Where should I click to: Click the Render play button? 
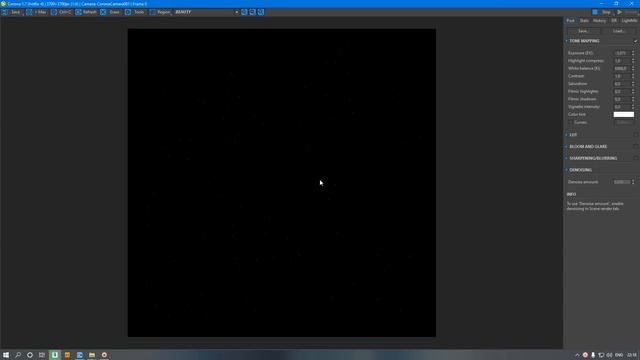(x=627, y=12)
